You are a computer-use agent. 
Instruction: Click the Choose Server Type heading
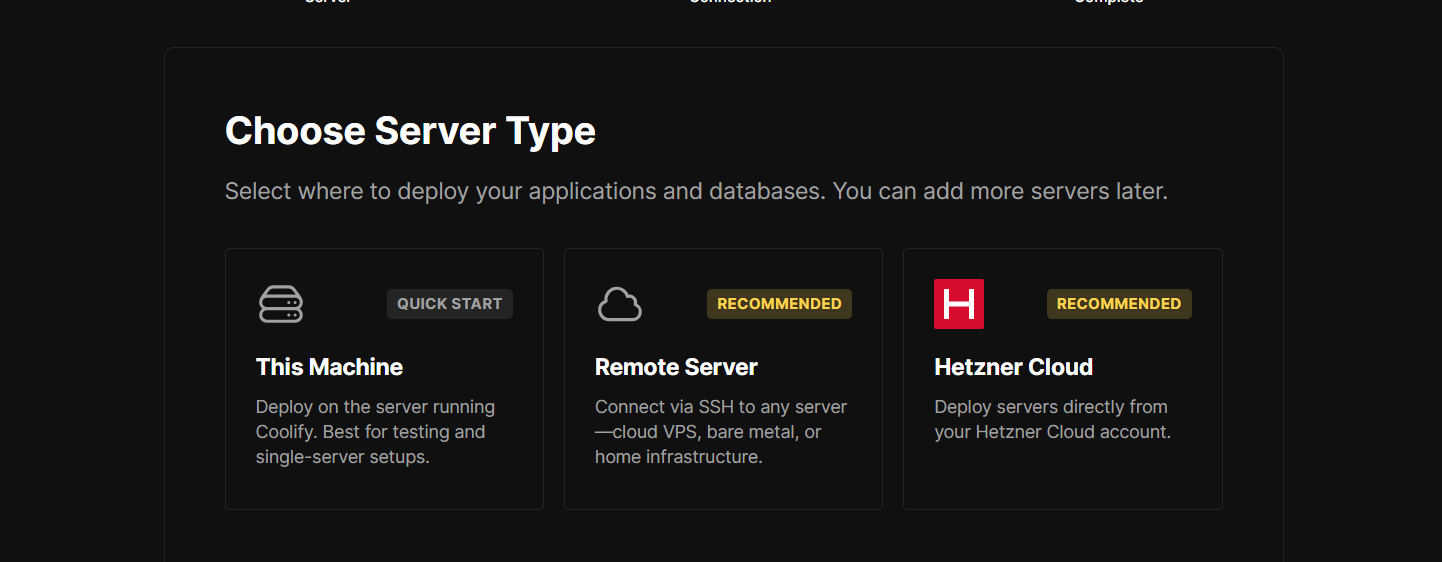(410, 131)
